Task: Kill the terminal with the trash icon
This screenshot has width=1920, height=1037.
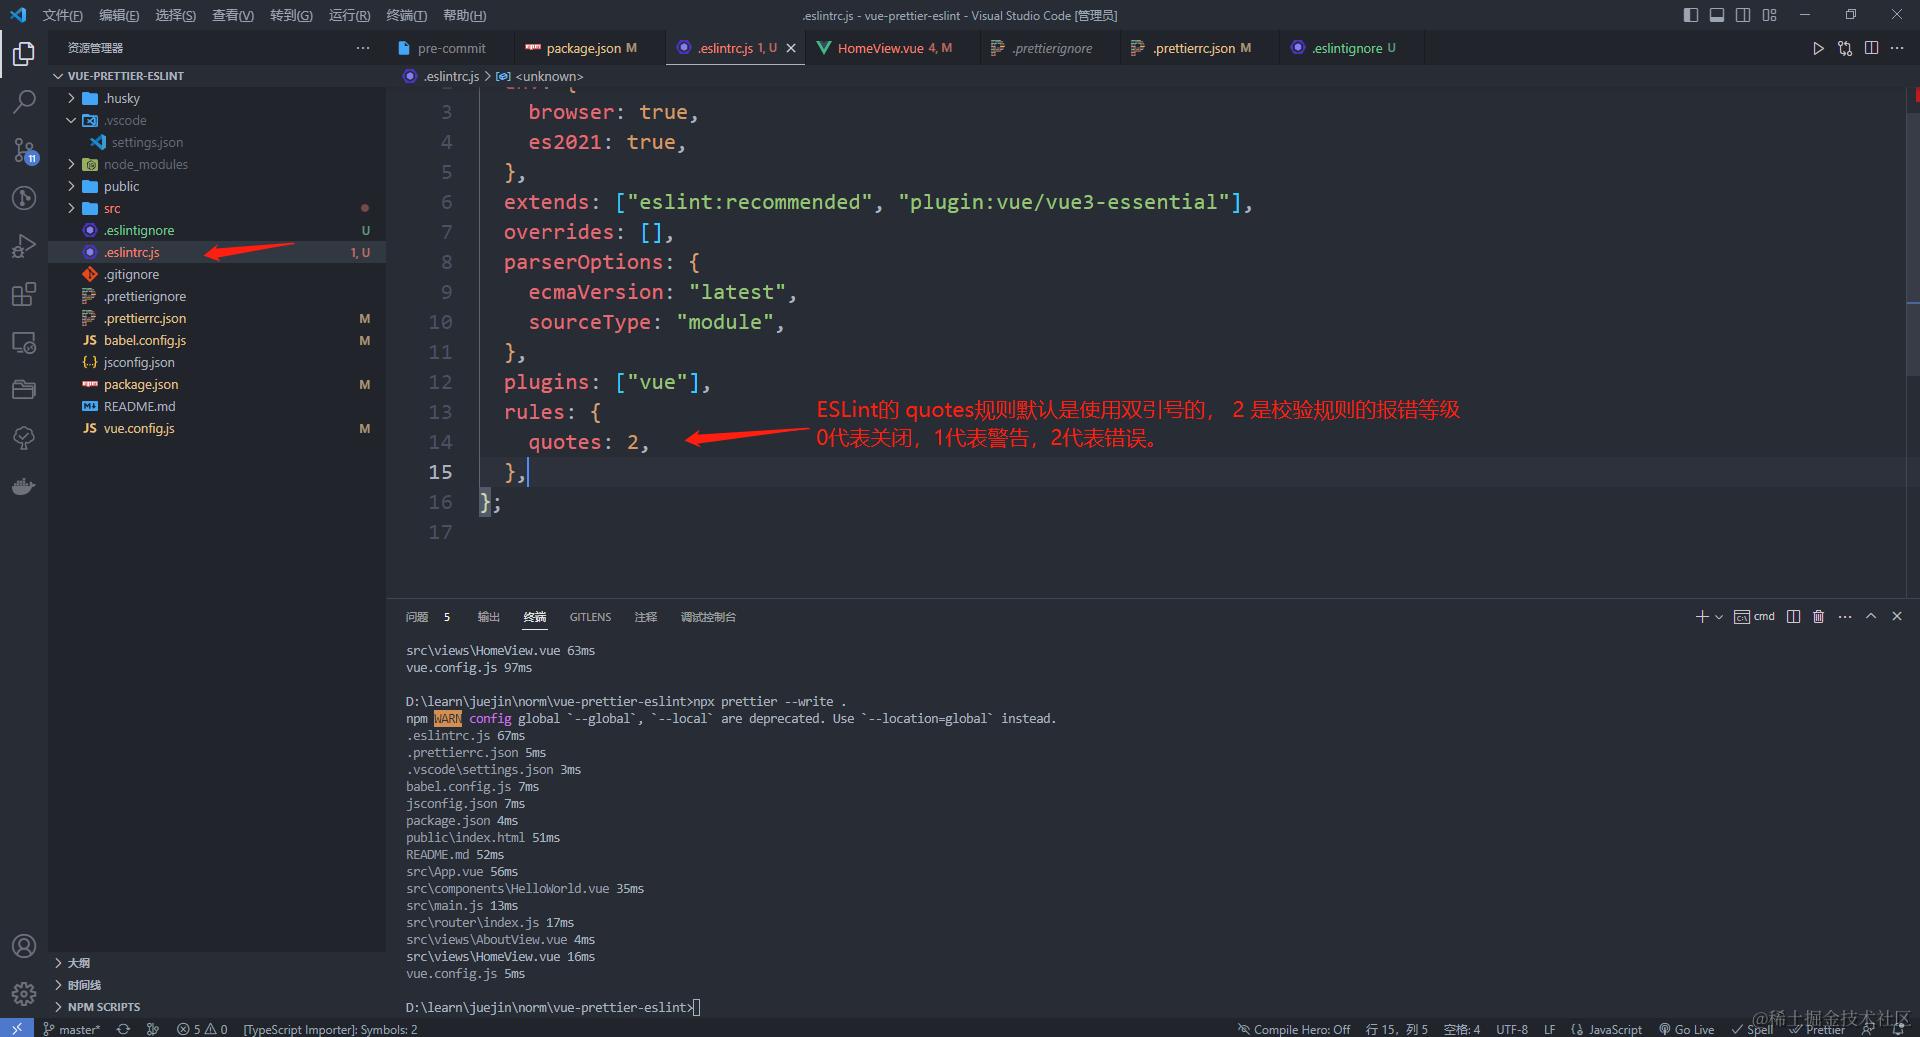Action: (x=1819, y=617)
